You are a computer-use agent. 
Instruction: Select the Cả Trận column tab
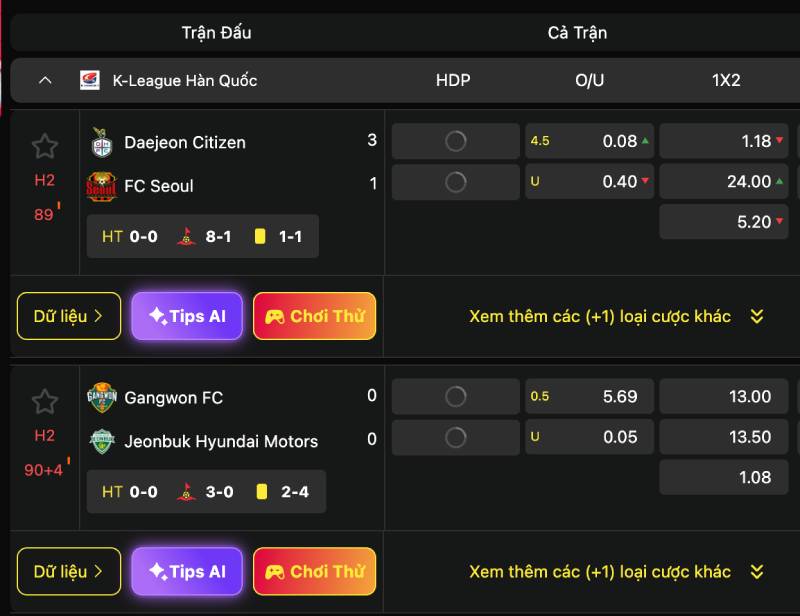(577, 33)
